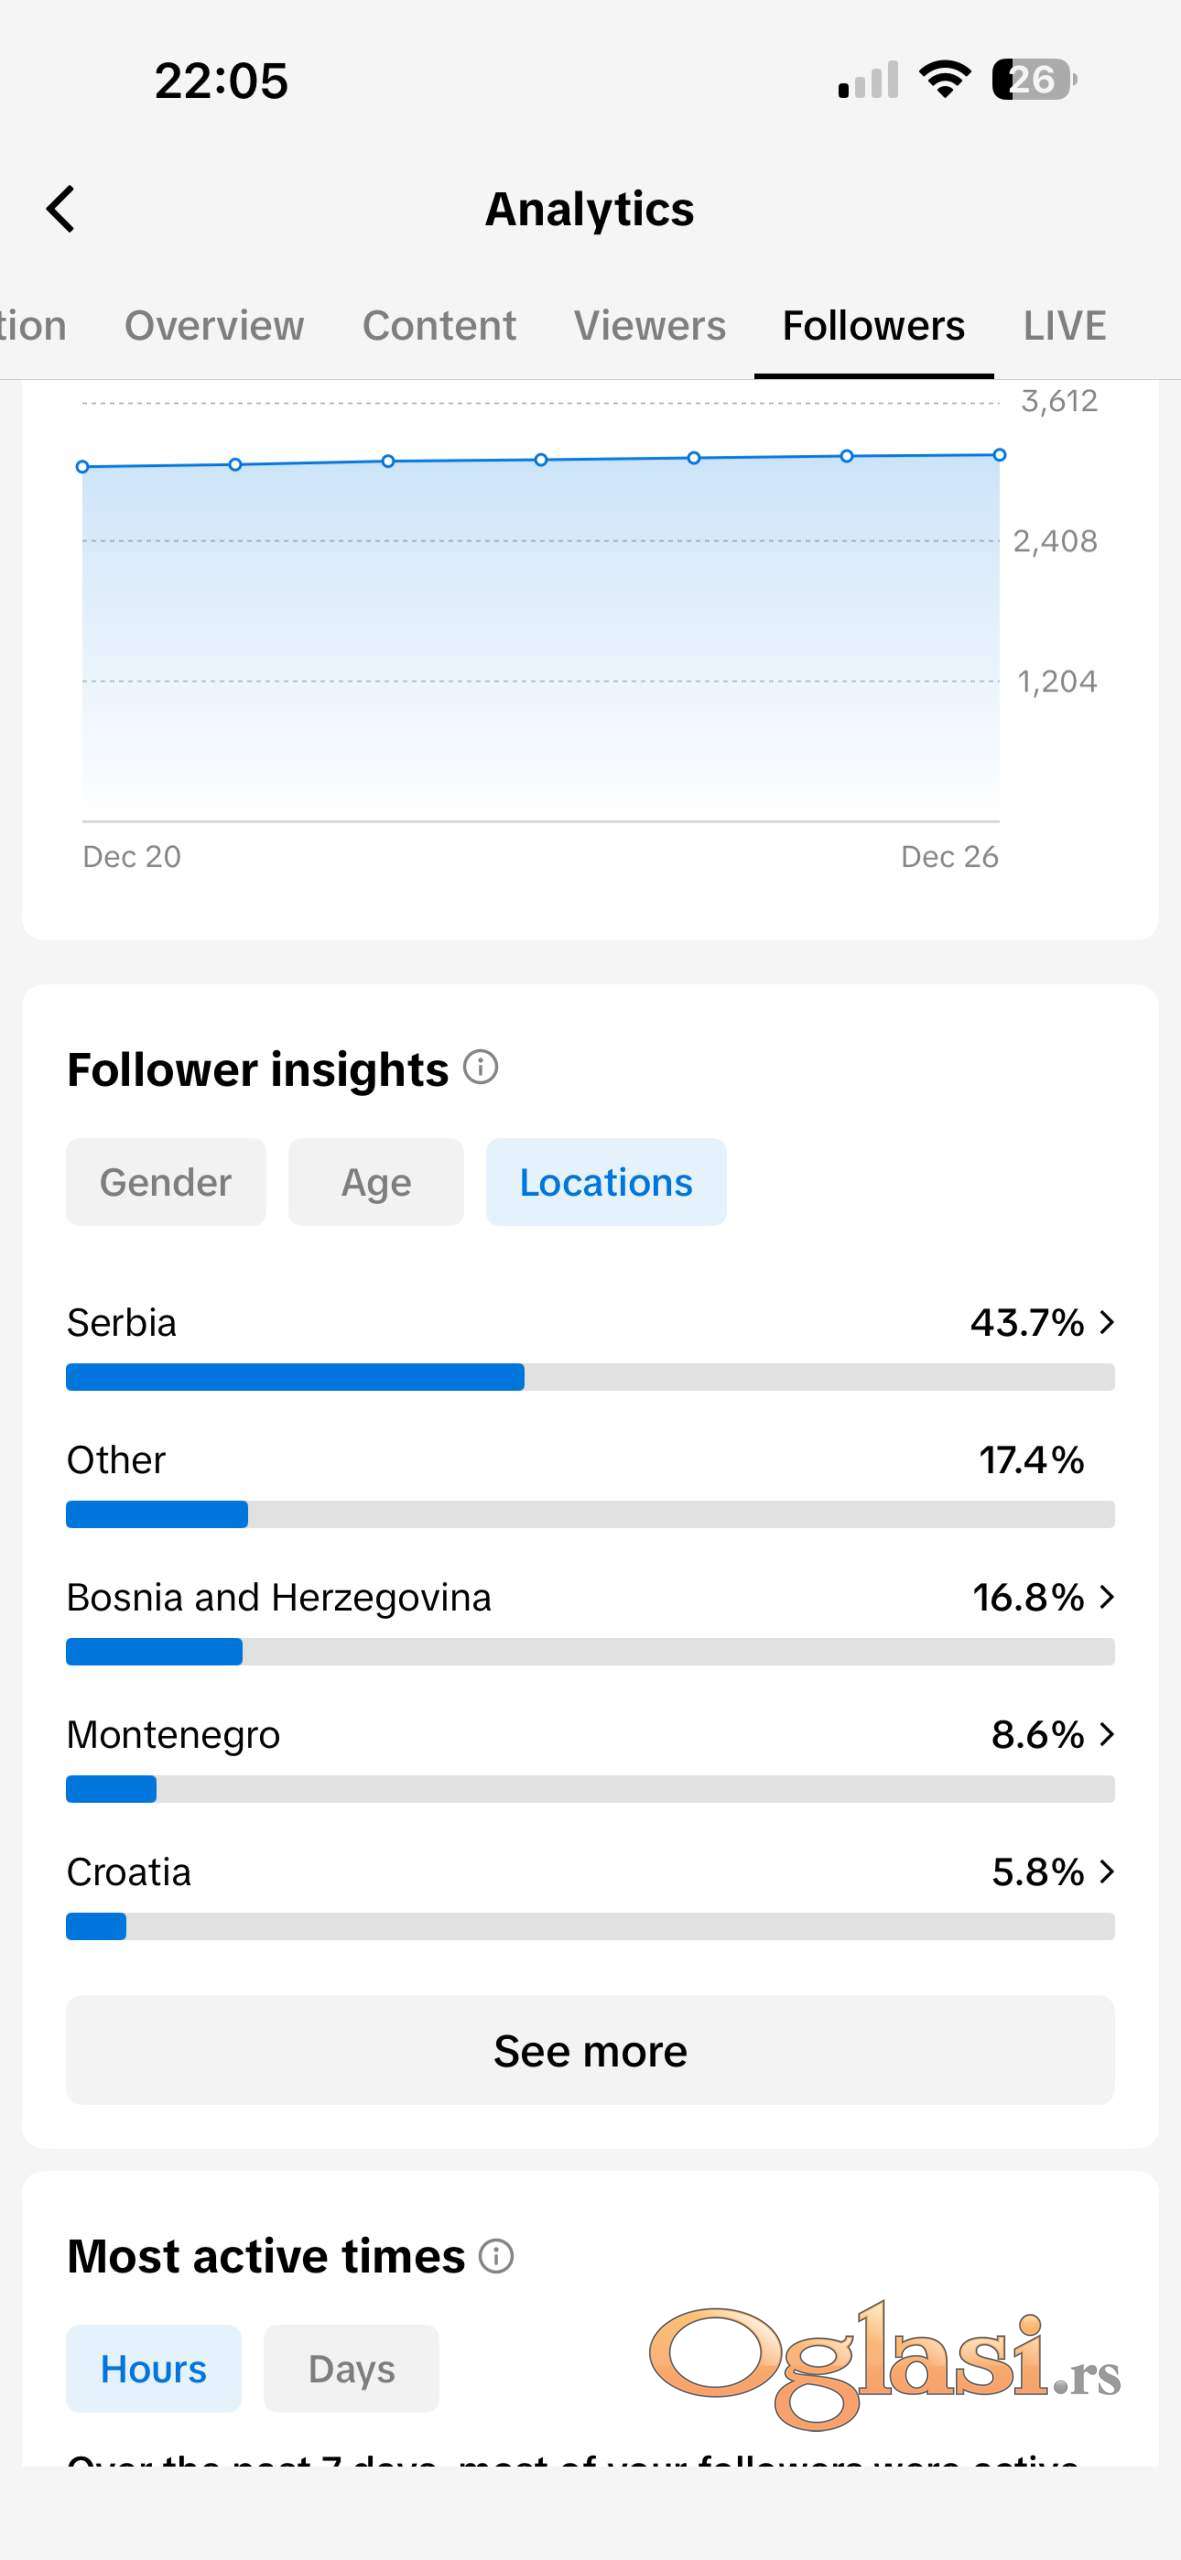Tap the back arrow icon
Image resolution: width=1181 pixels, height=2560 pixels.
pyautogui.click(x=61, y=209)
